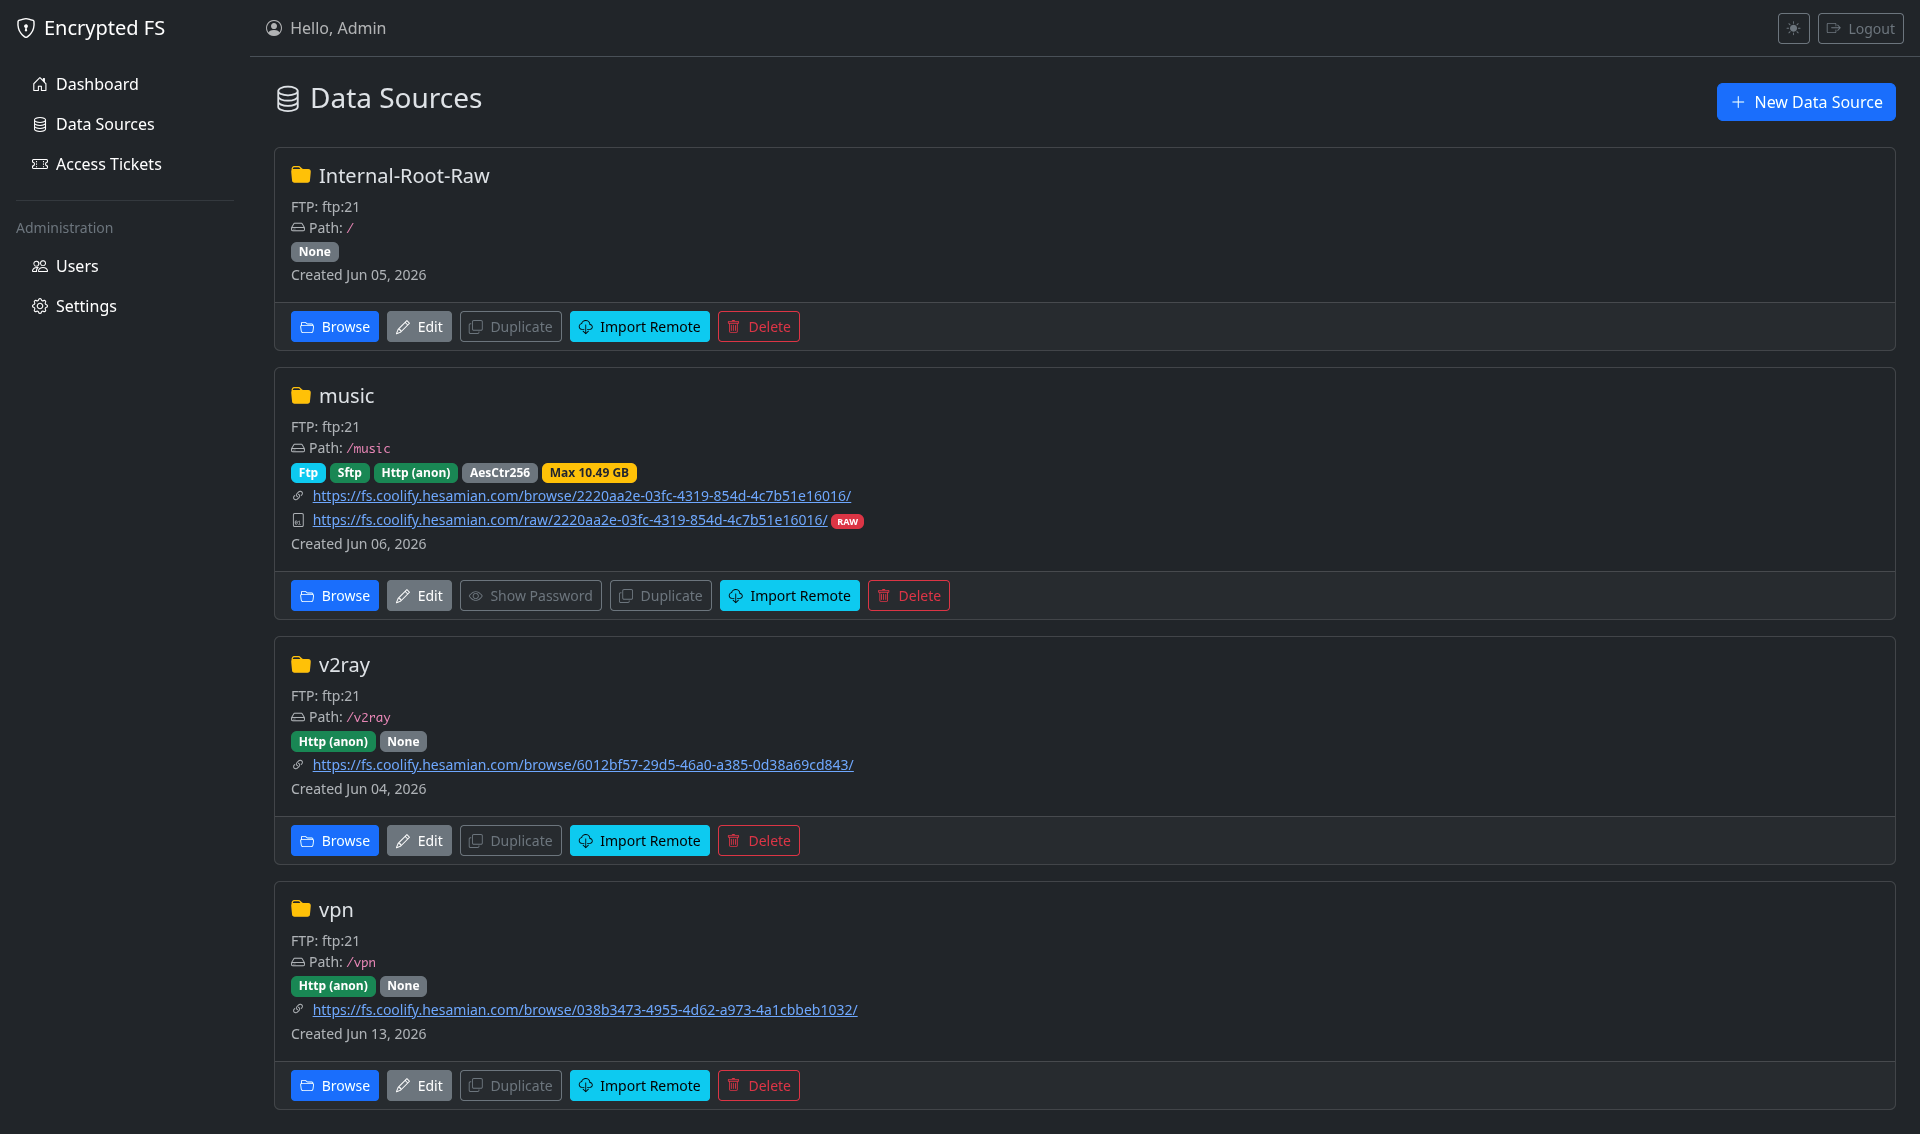Click the drive icon beside vpn Path
Viewport: 1920px width, 1134px height.
click(x=298, y=962)
